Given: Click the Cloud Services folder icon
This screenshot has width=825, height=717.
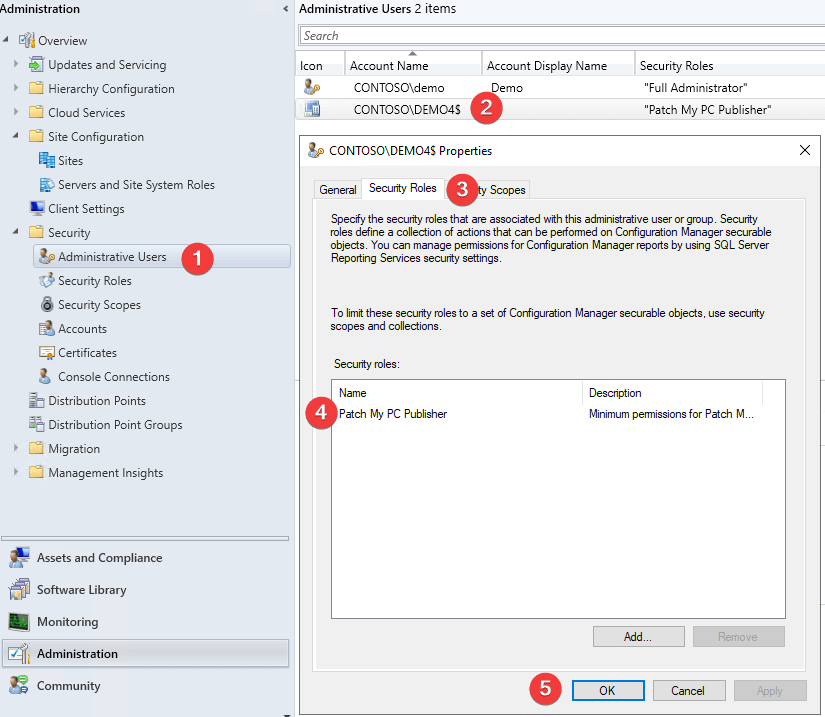Looking at the screenshot, I should coord(36,112).
